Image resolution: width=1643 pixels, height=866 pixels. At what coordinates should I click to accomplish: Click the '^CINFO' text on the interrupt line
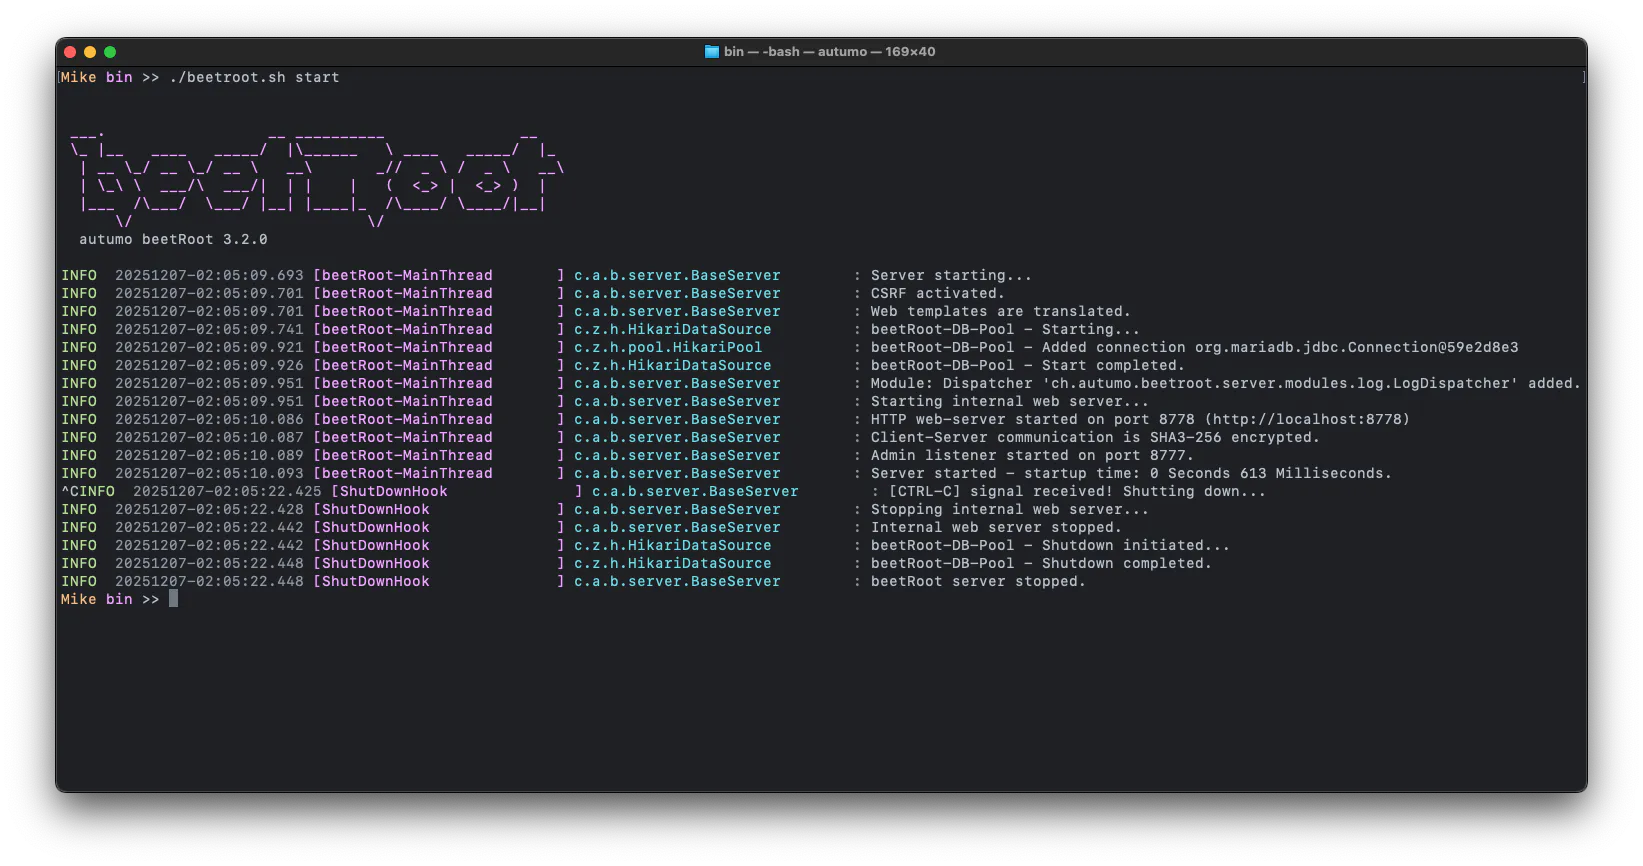(x=88, y=491)
